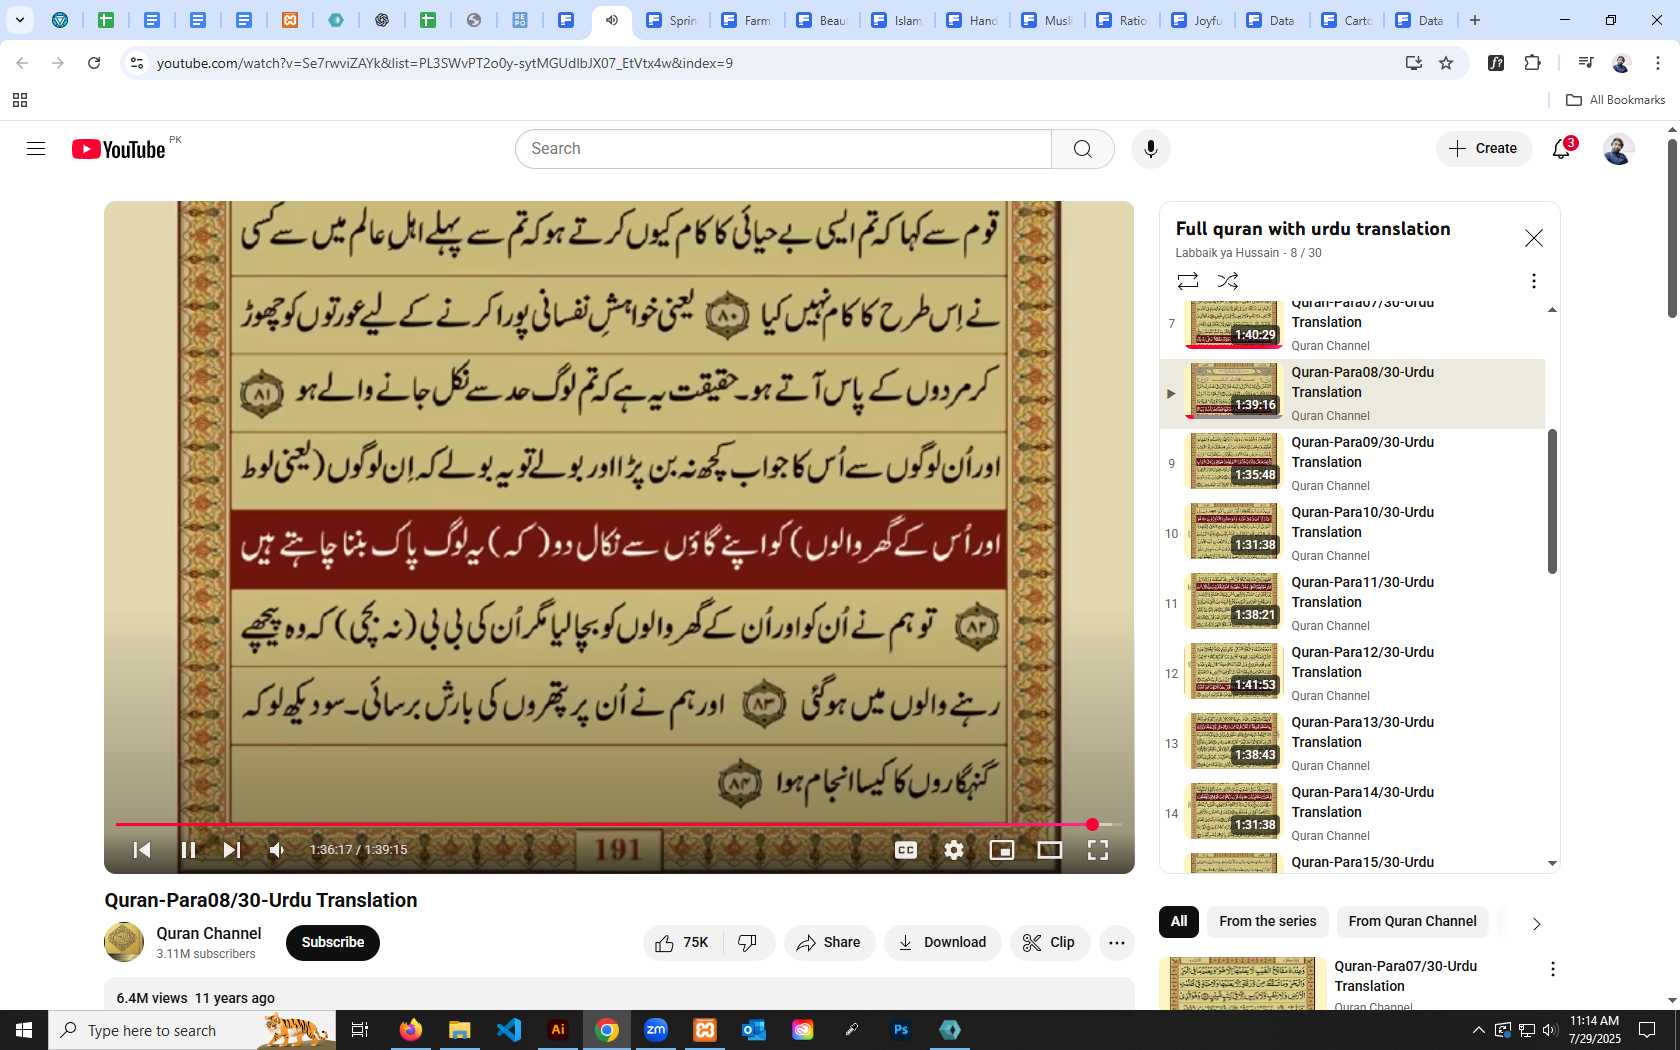Open Chrome extensions puzzle icon

point(1533,63)
